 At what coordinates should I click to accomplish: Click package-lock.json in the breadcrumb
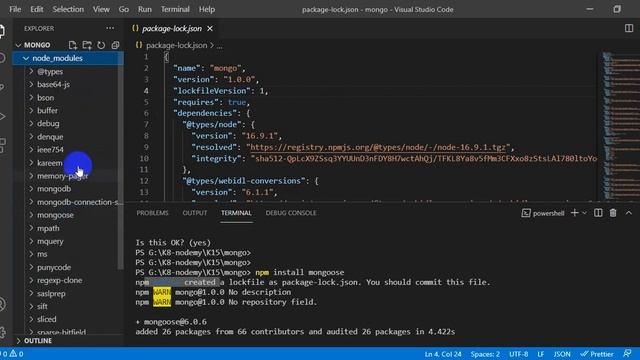[176, 45]
